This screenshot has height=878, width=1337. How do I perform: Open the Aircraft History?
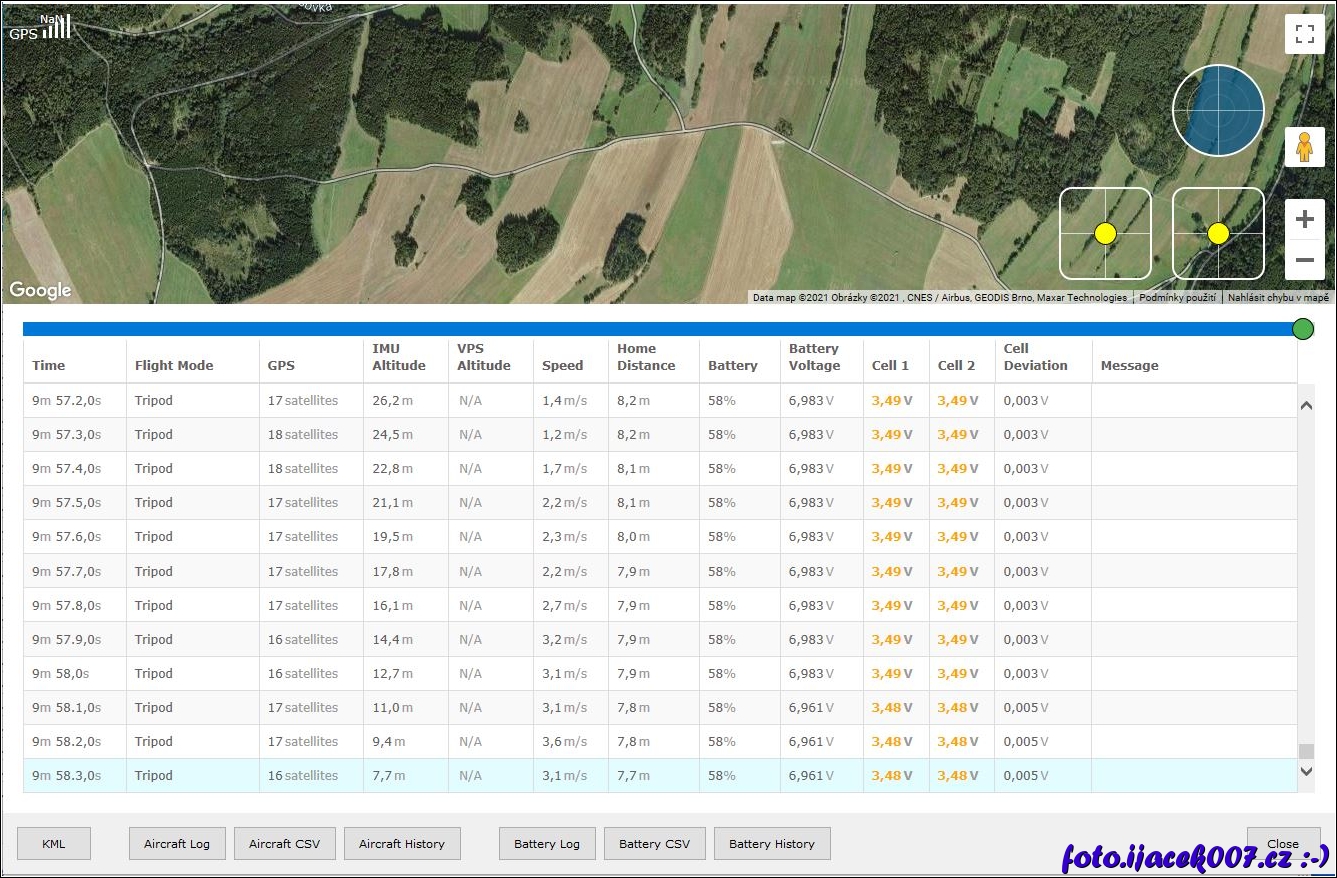[402, 844]
